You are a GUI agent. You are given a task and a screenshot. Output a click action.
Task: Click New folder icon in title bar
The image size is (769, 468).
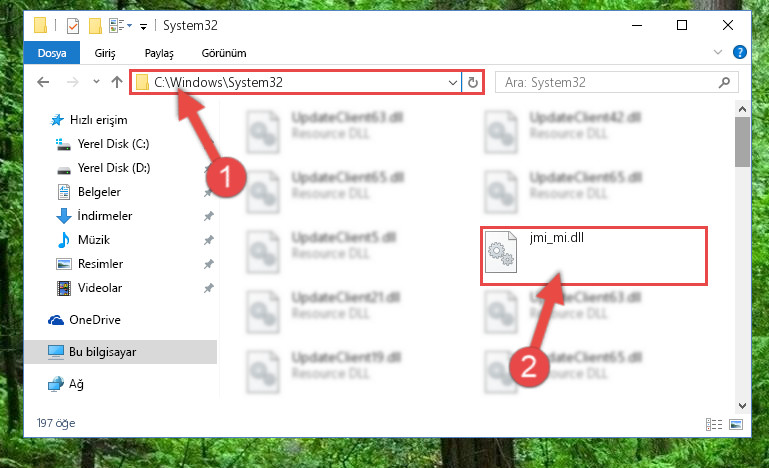pos(95,26)
